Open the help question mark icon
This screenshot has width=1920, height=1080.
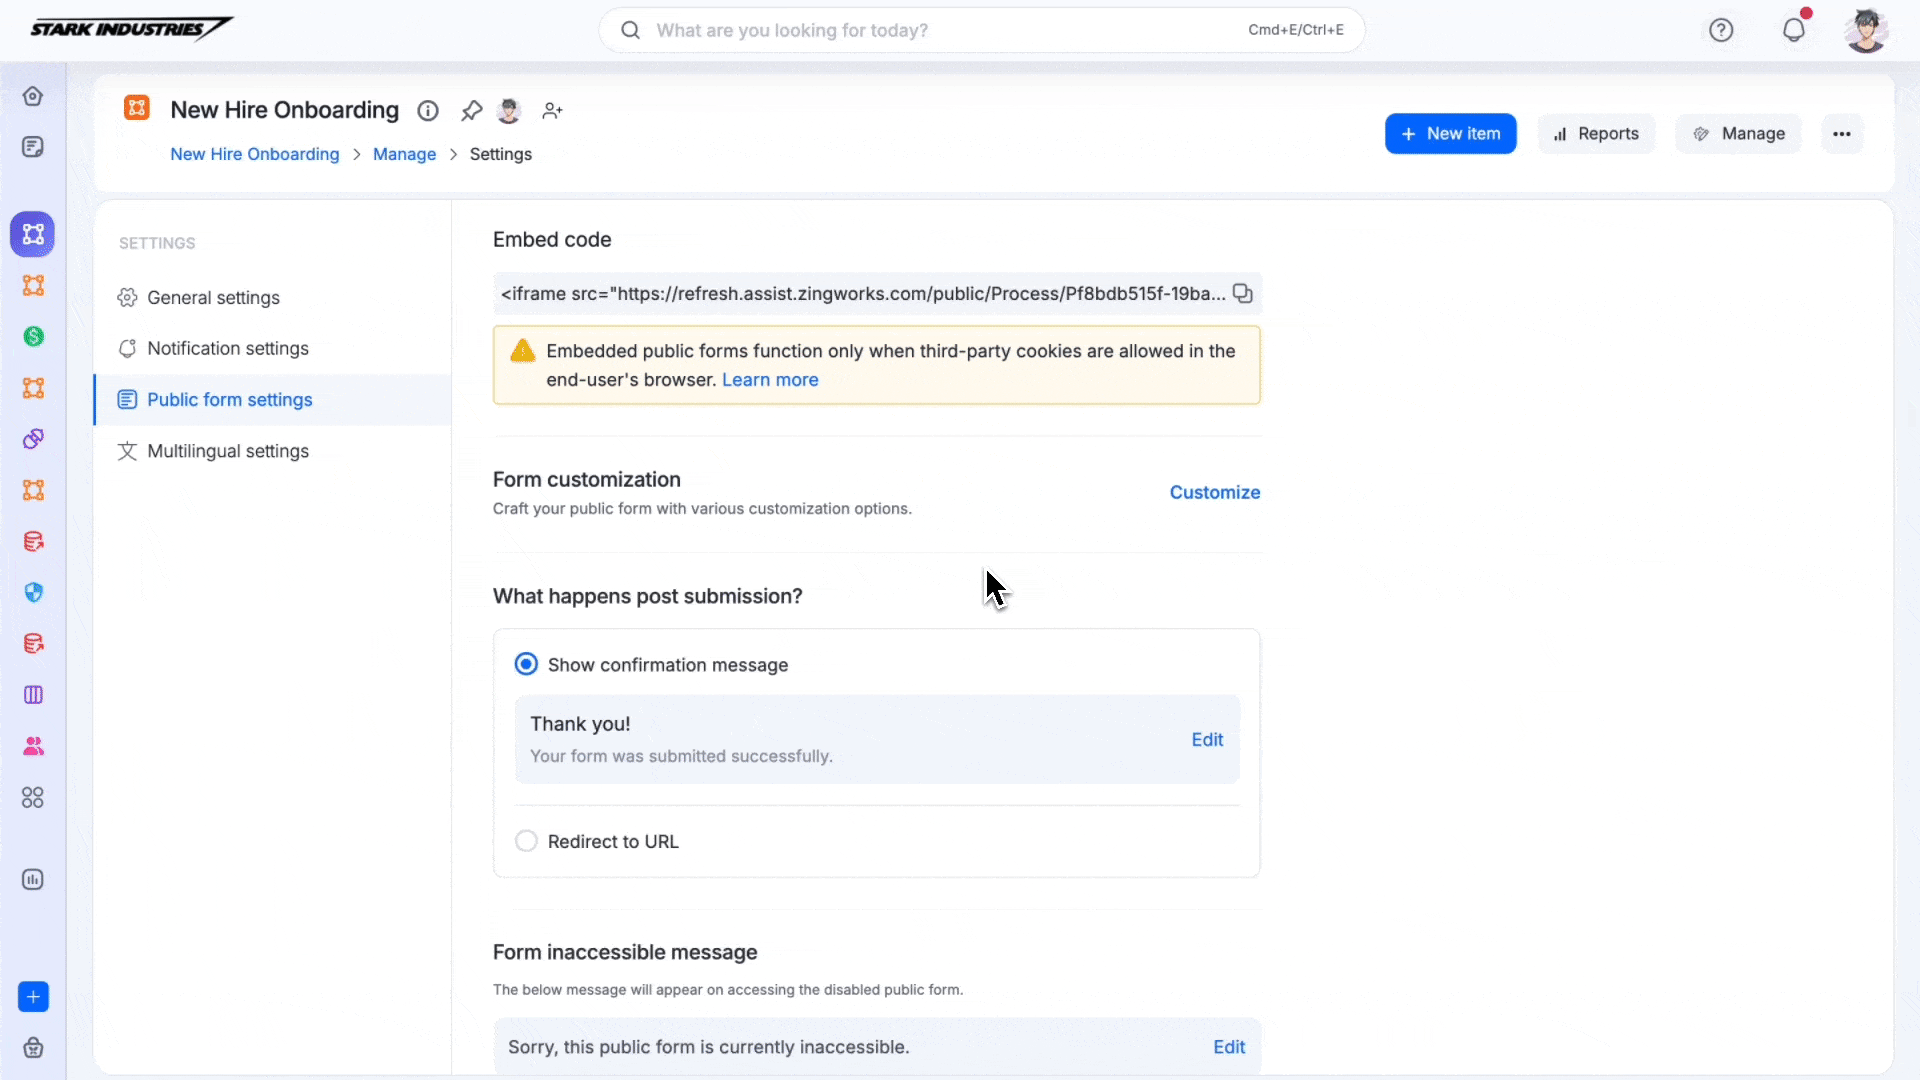point(1721,30)
